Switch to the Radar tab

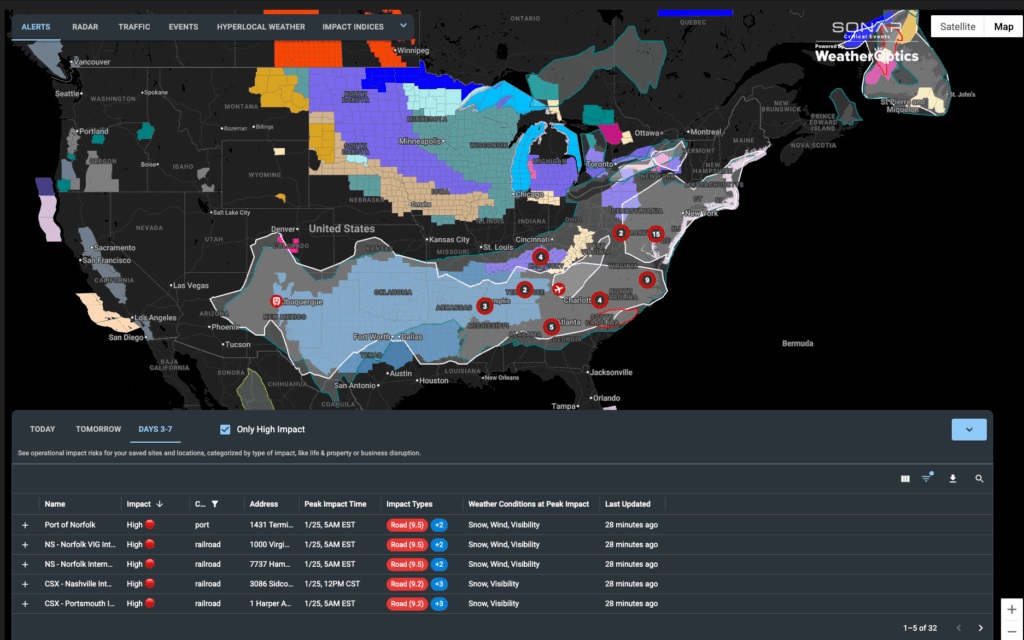point(85,27)
